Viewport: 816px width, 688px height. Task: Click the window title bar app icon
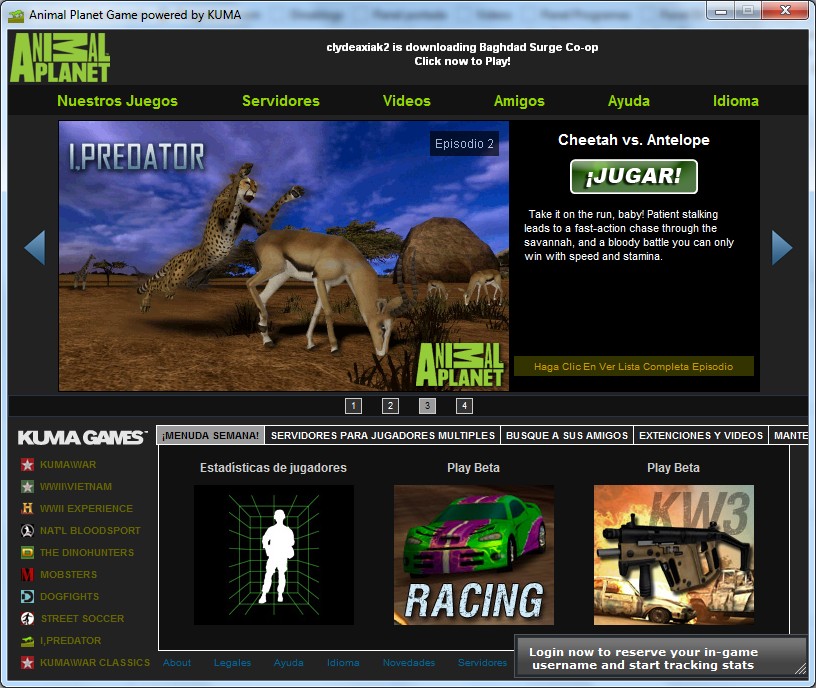pos(16,15)
